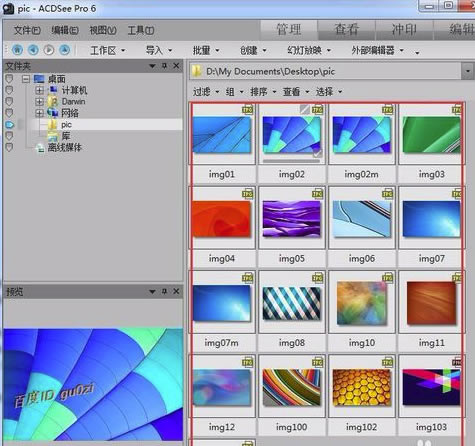
Task: Click the img12 file name label
Action: point(221,427)
